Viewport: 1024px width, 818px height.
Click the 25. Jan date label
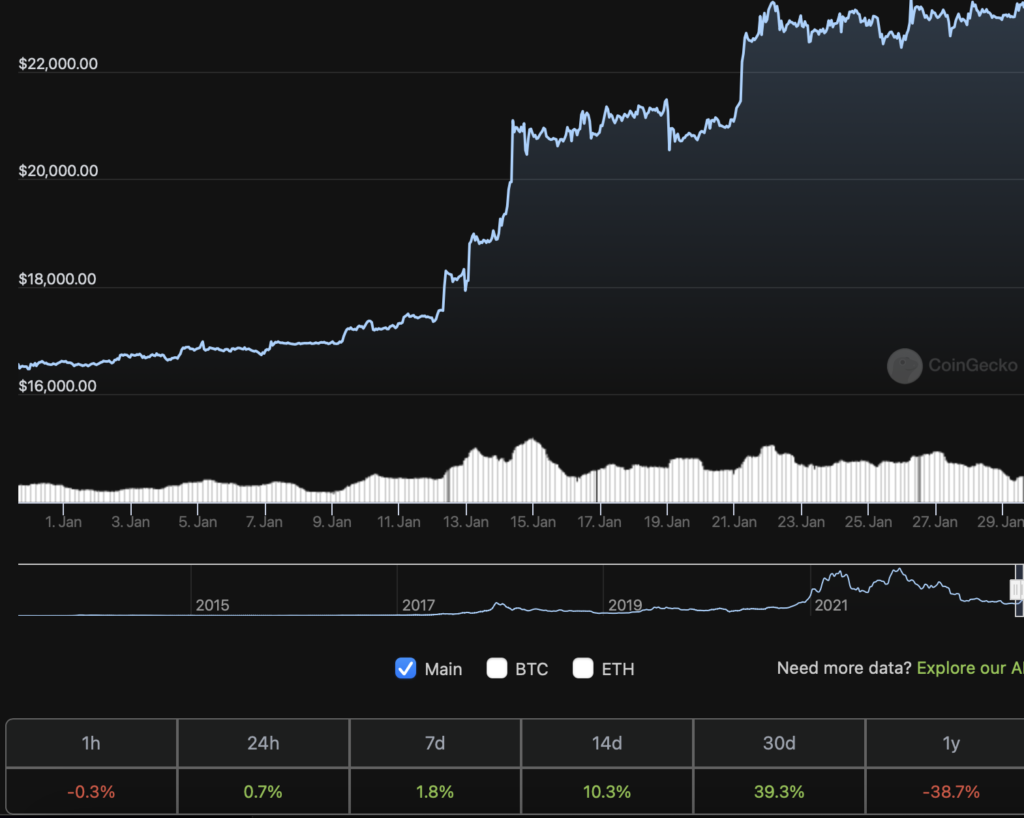(x=869, y=522)
